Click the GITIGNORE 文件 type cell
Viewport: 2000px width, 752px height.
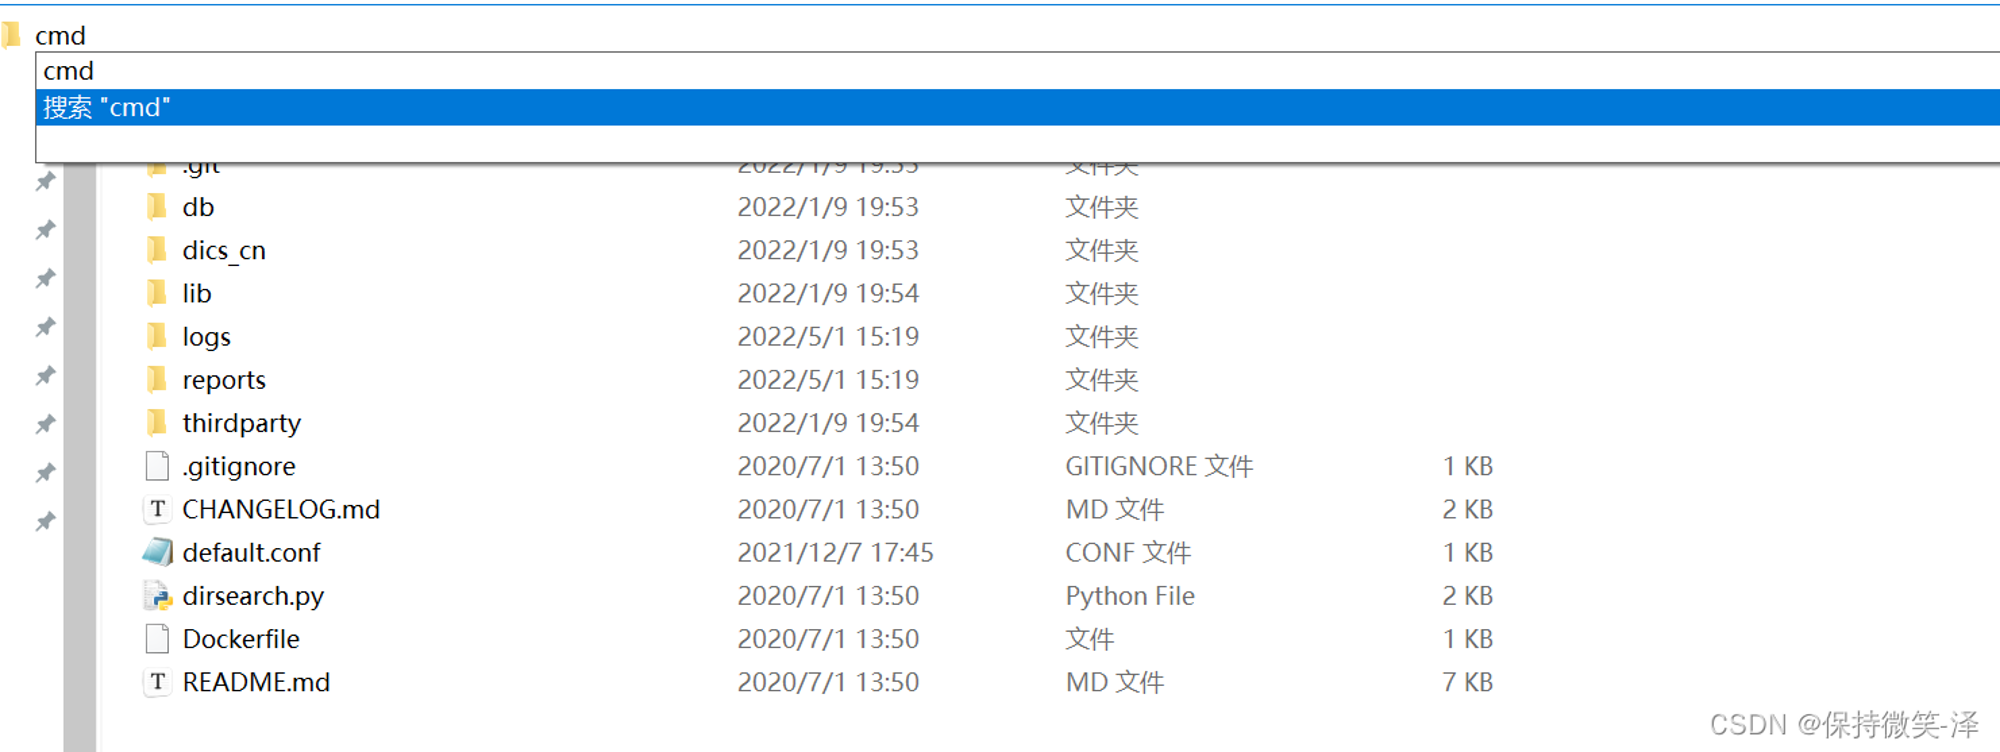coord(1159,466)
